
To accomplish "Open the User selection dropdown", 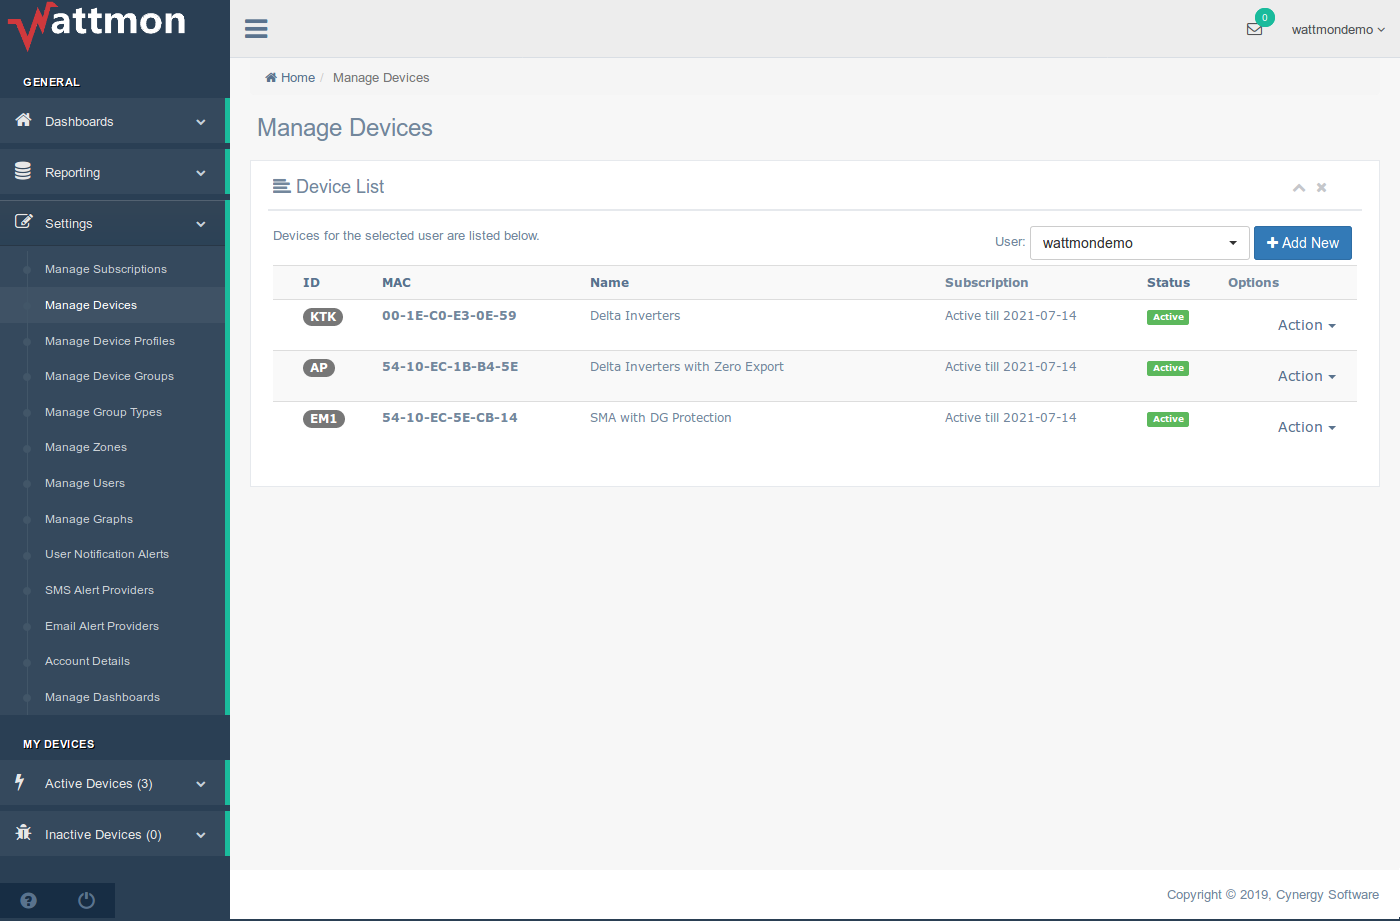I will (x=1139, y=243).
